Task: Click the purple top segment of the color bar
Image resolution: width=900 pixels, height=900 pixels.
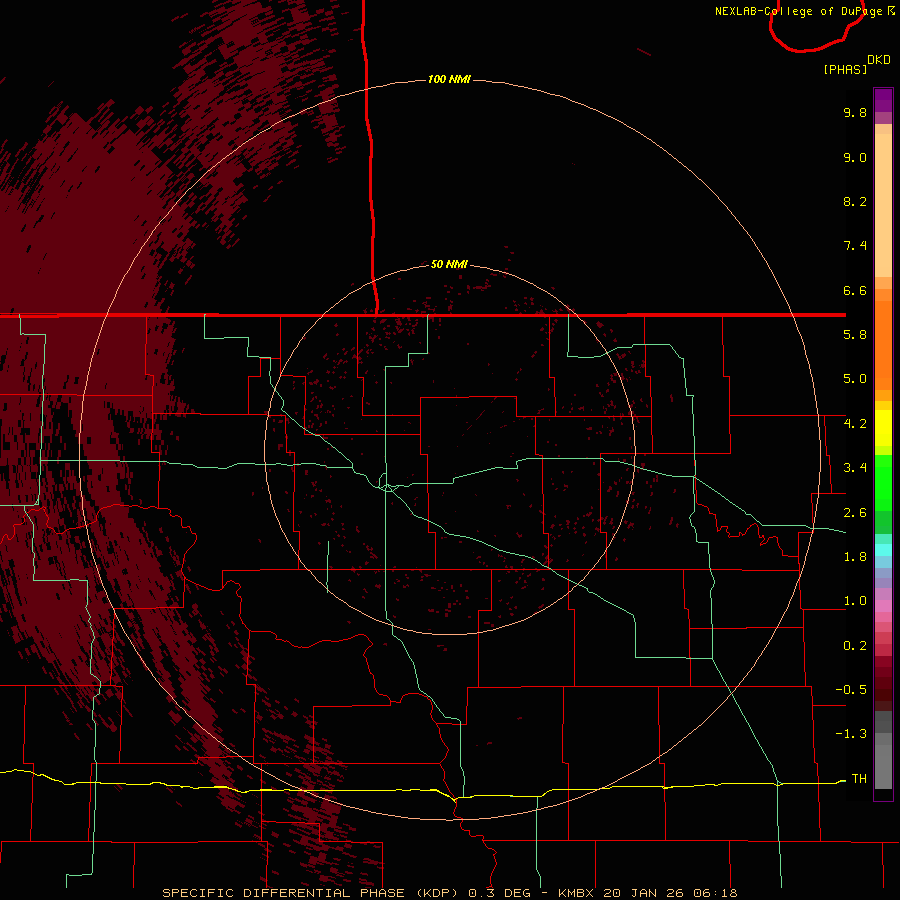Action: click(x=883, y=100)
